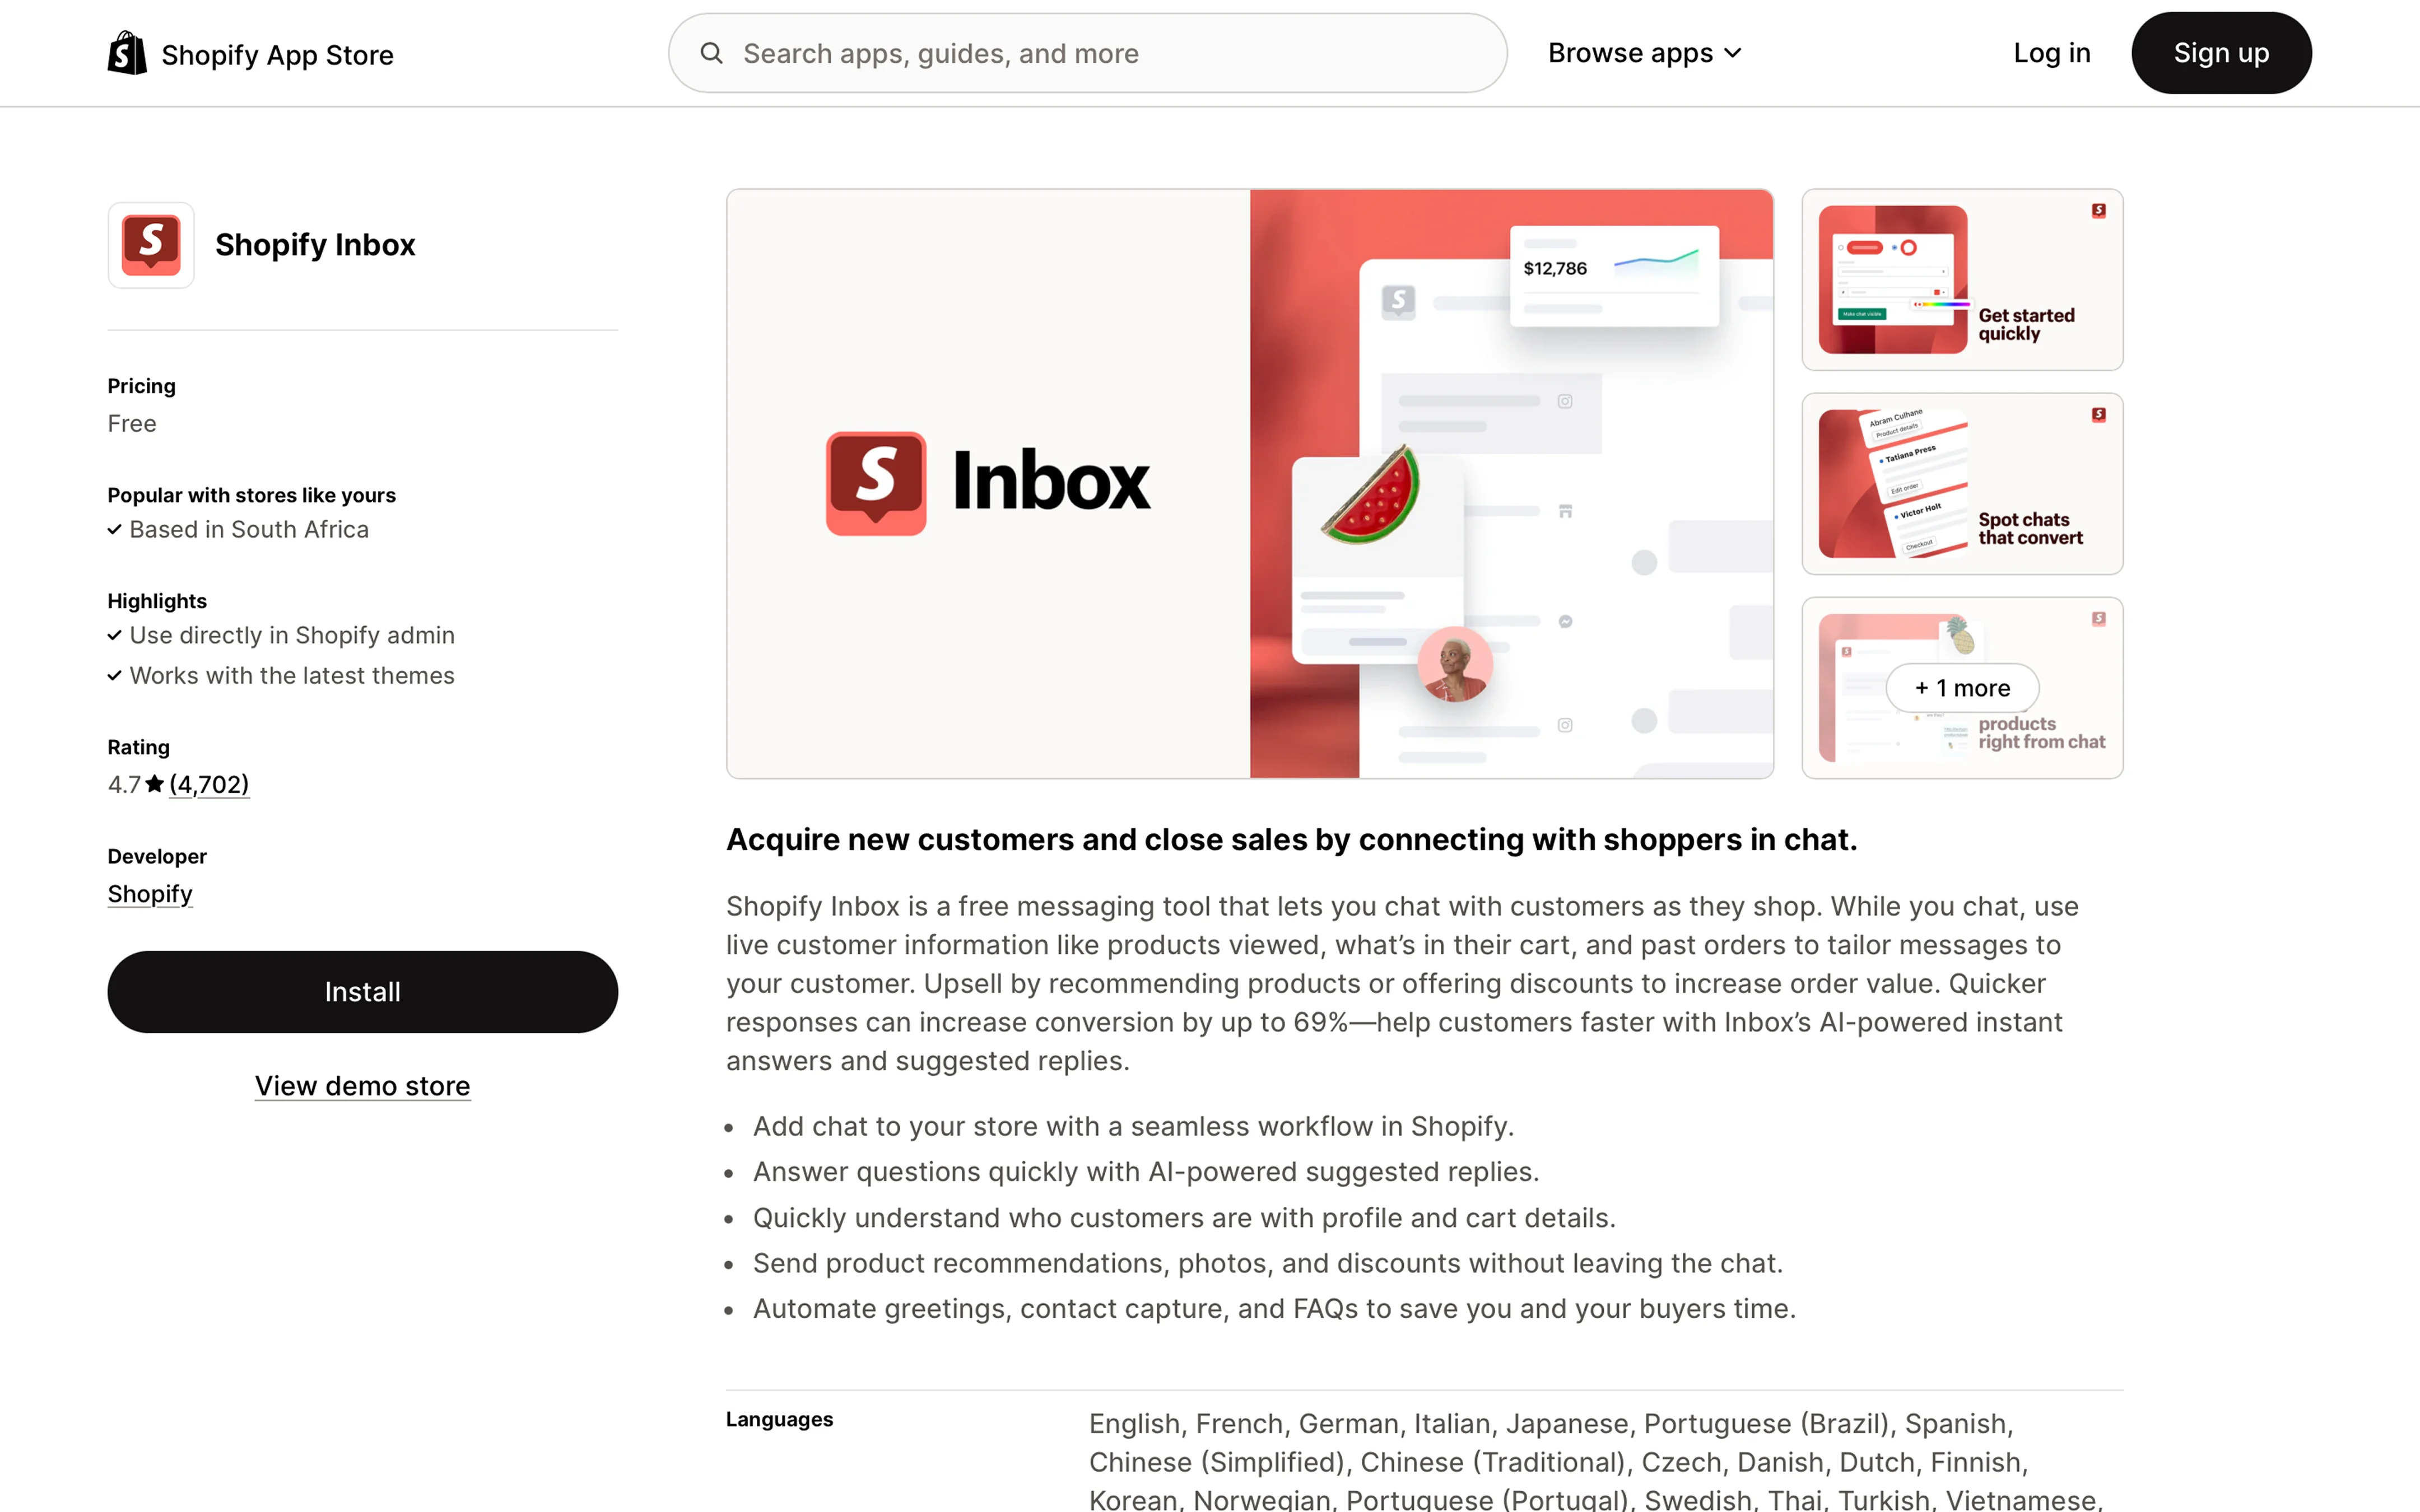The image size is (2420, 1512).
Task: Click the $12,786 sales chart card
Action: click(1614, 275)
